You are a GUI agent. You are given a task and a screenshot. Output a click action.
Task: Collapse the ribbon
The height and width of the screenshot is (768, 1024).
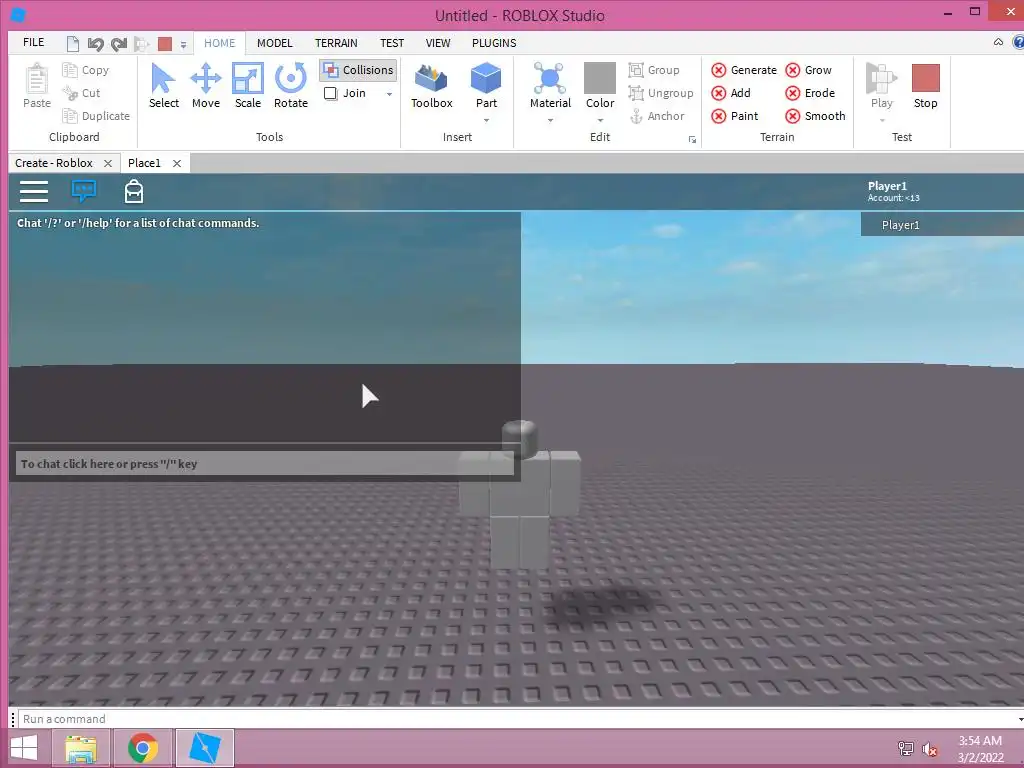(x=998, y=42)
